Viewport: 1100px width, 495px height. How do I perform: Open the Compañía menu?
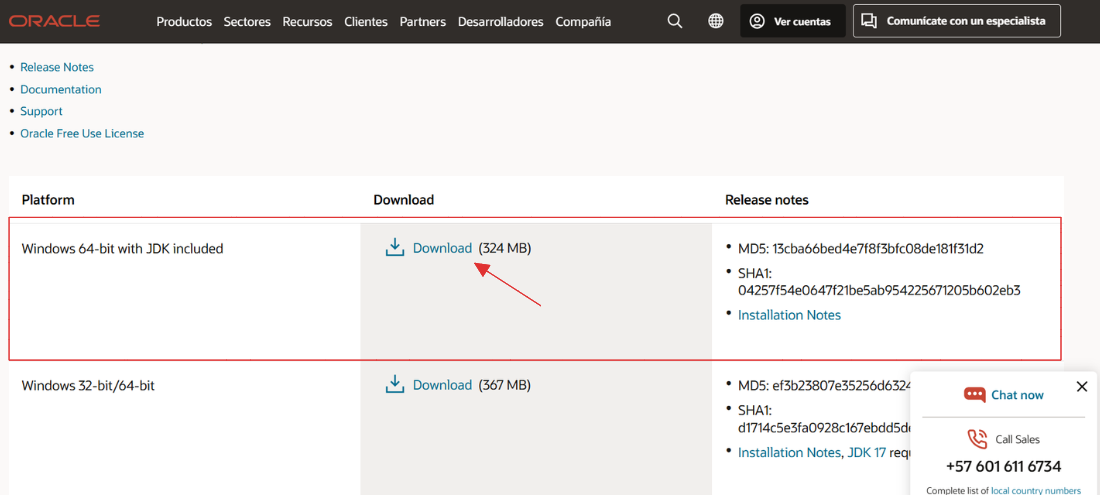(x=583, y=22)
